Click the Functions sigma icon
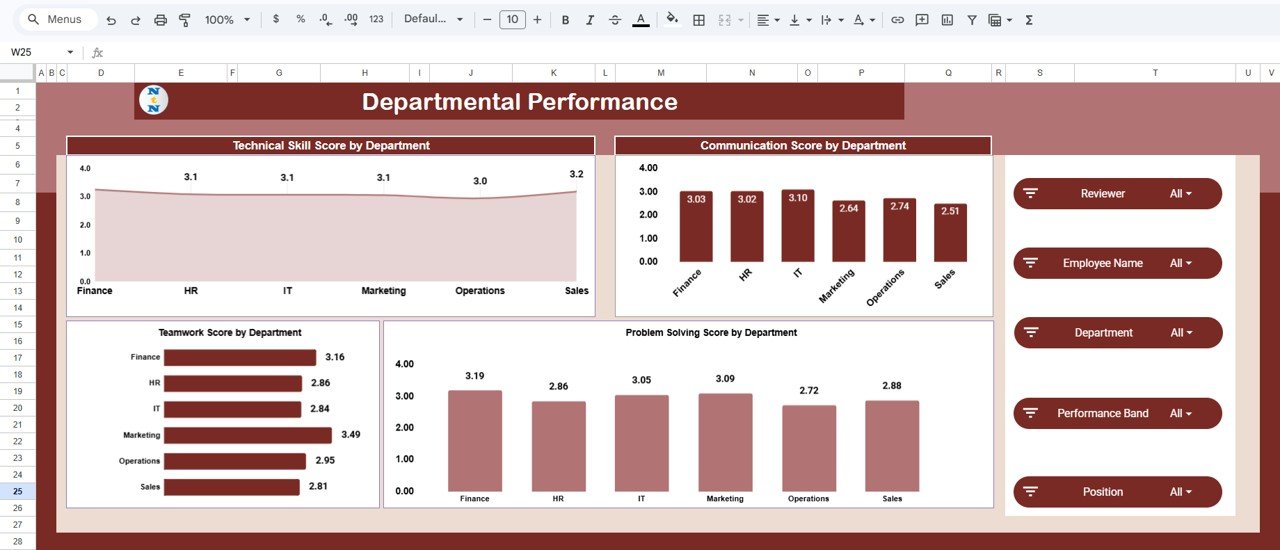 tap(1029, 20)
